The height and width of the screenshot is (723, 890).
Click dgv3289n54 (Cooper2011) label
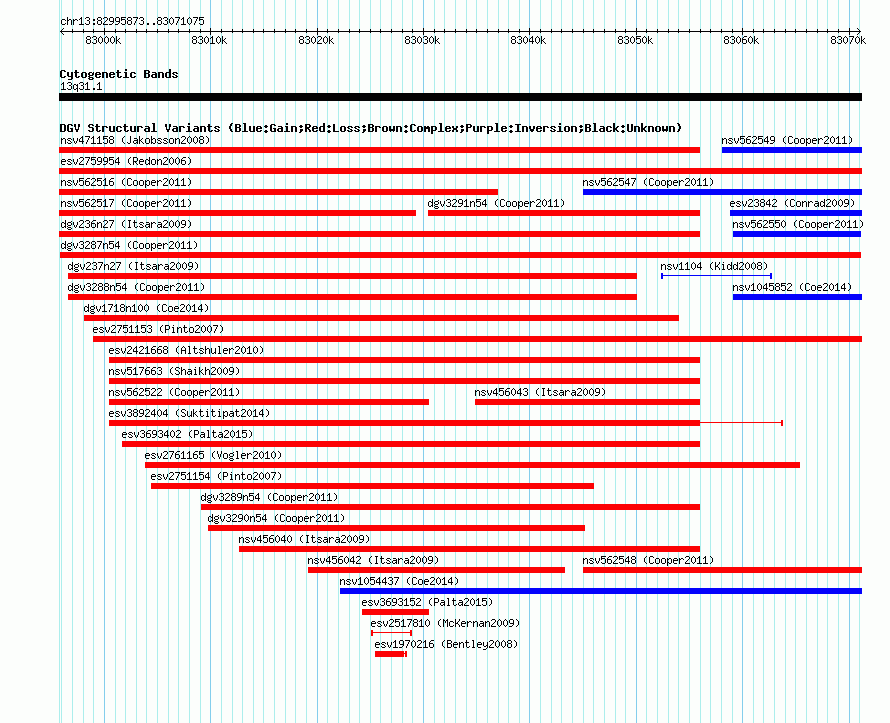(269, 497)
